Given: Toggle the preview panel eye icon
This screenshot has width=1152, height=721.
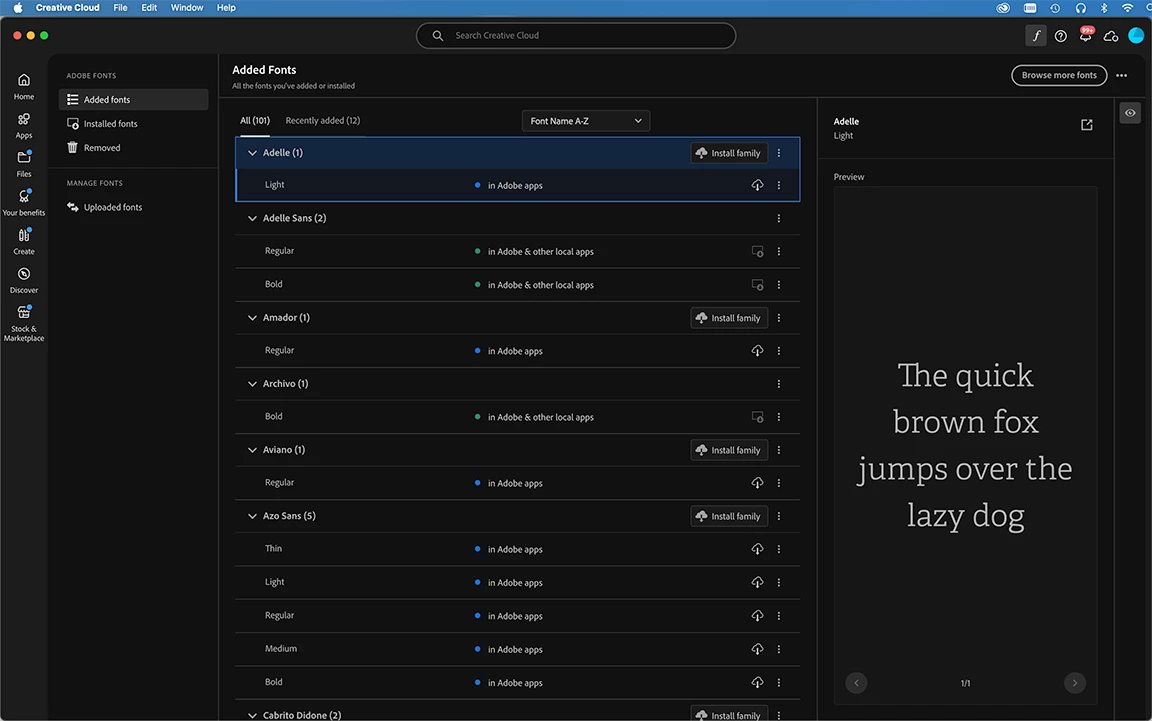Looking at the screenshot, I should coord(1130,113).
